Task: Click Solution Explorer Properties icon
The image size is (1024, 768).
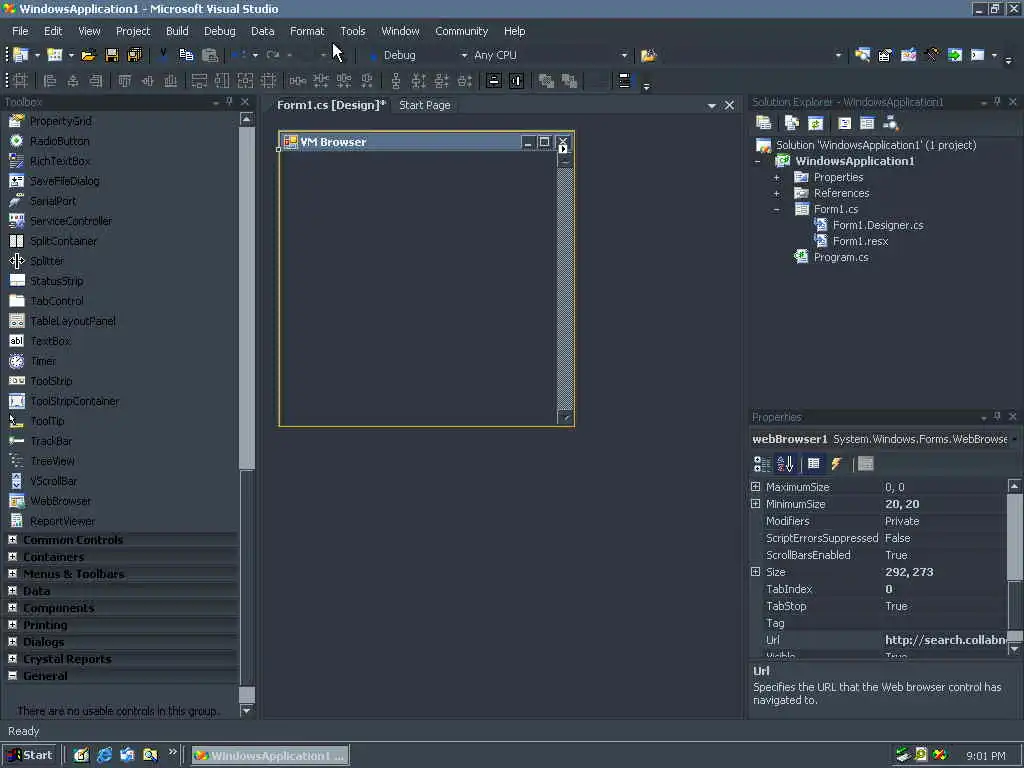Action: tap(763, 123)
